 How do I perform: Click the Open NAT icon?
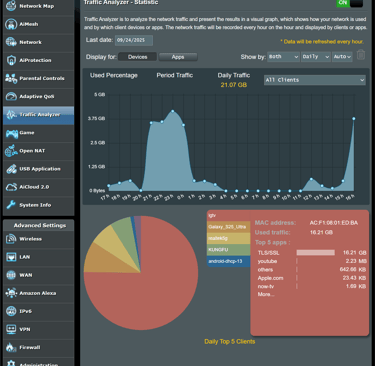coord(11,151)
